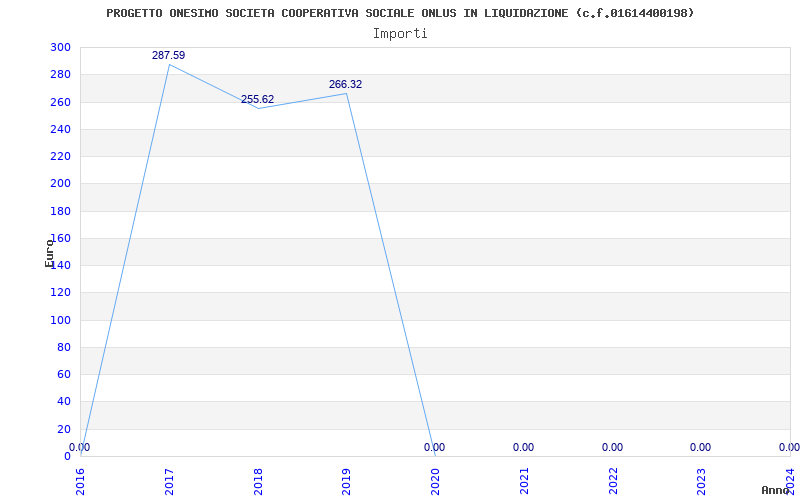Select the 2022 x-axis year label
Image resolution: width=800 pixels, height=500 pixels.
pyautogui.click(x=613, y=481)
